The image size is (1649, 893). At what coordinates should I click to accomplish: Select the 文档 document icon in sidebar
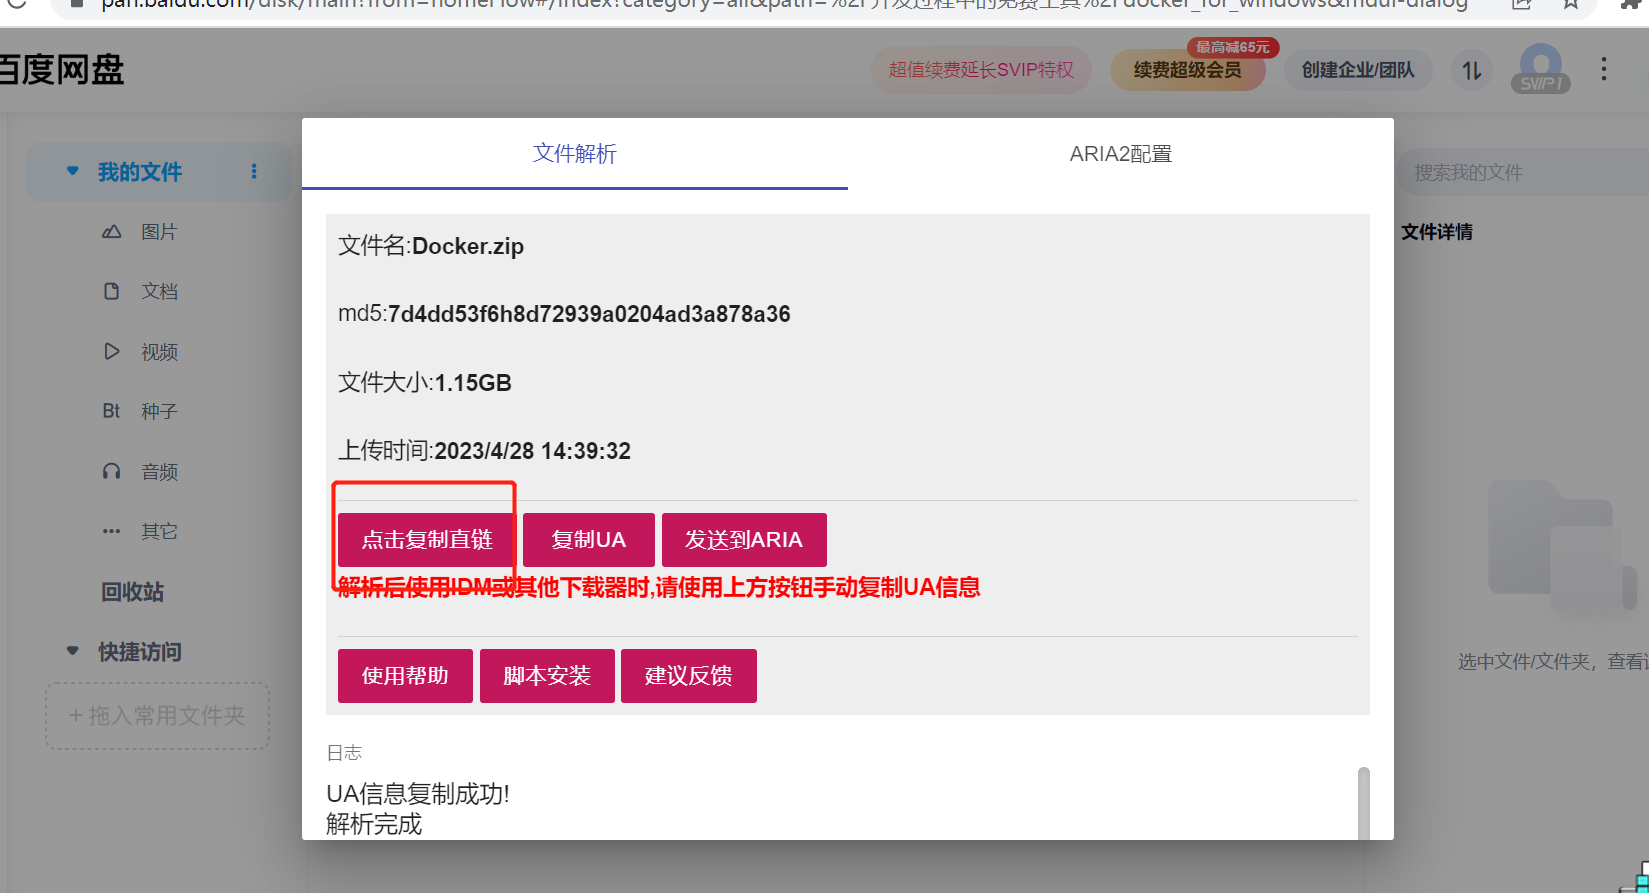point(112,291)
